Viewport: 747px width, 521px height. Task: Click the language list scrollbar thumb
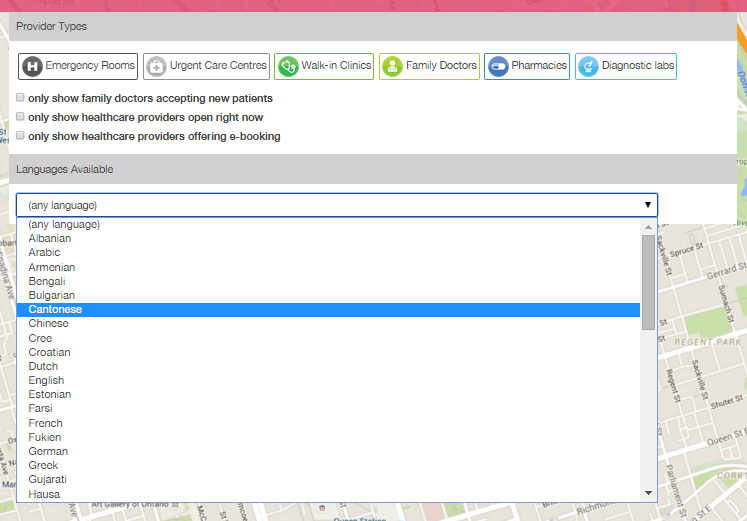(648, 282)
